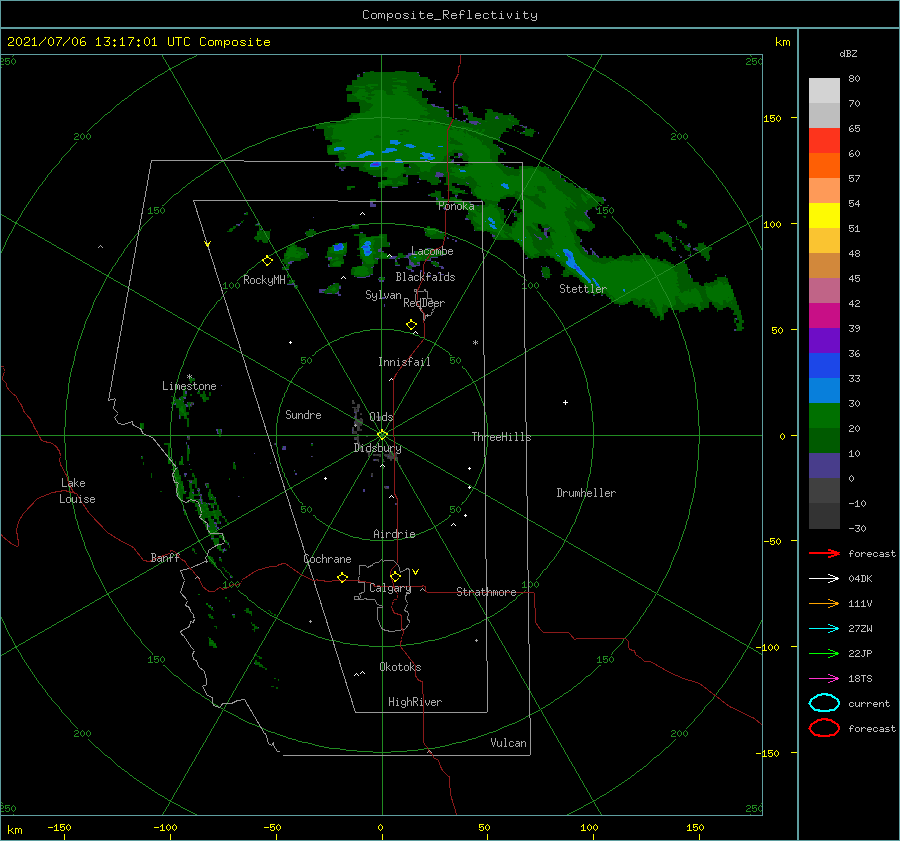Viewport: 900px width, 841px height.
Task: Click the Stettler city label
Action: point(583,289)
